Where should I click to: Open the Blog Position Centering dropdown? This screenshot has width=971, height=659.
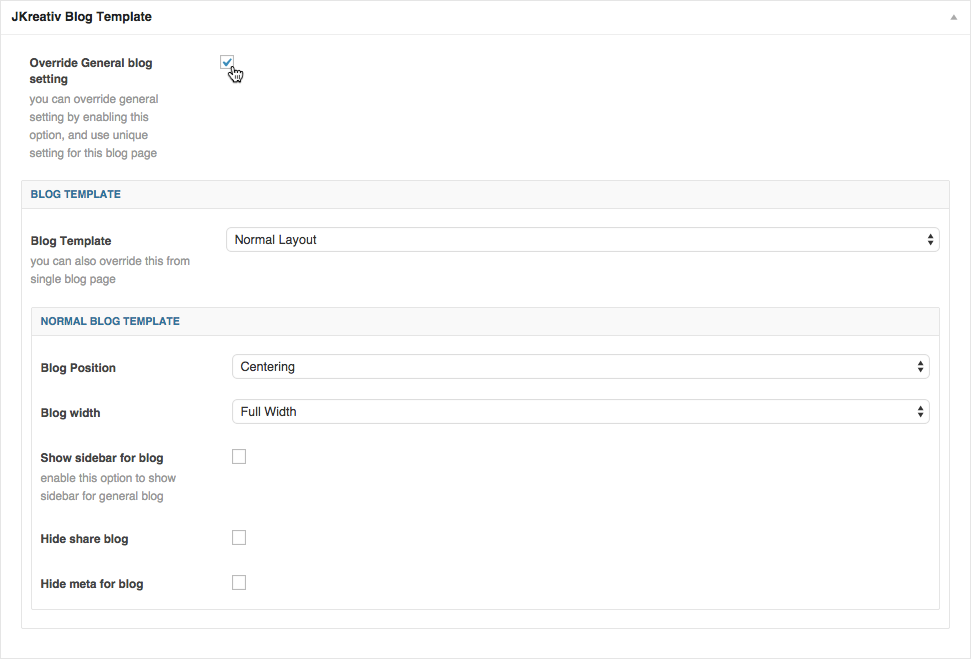[581, 367]
